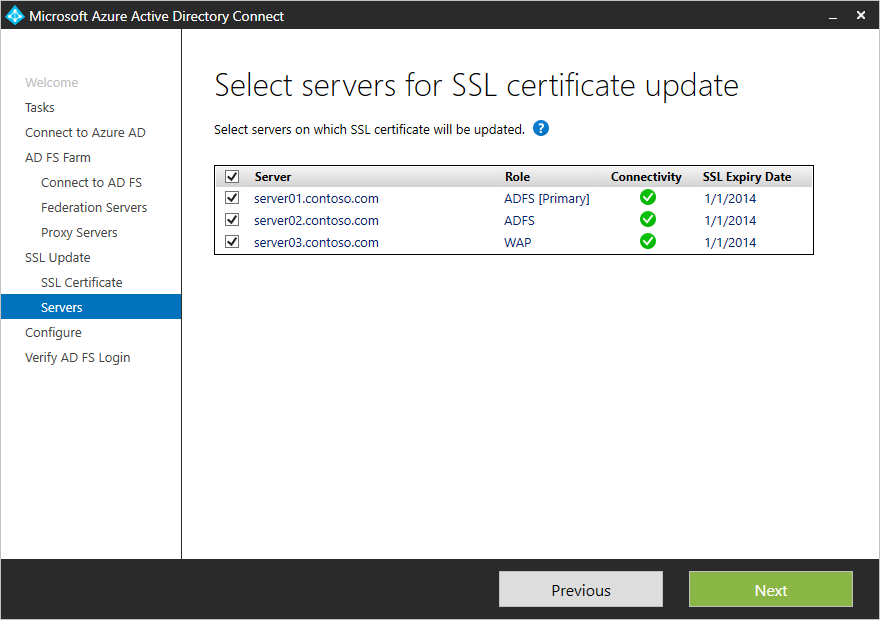
Task: Select Servers in the left navigation
Action: click(63, 307)
